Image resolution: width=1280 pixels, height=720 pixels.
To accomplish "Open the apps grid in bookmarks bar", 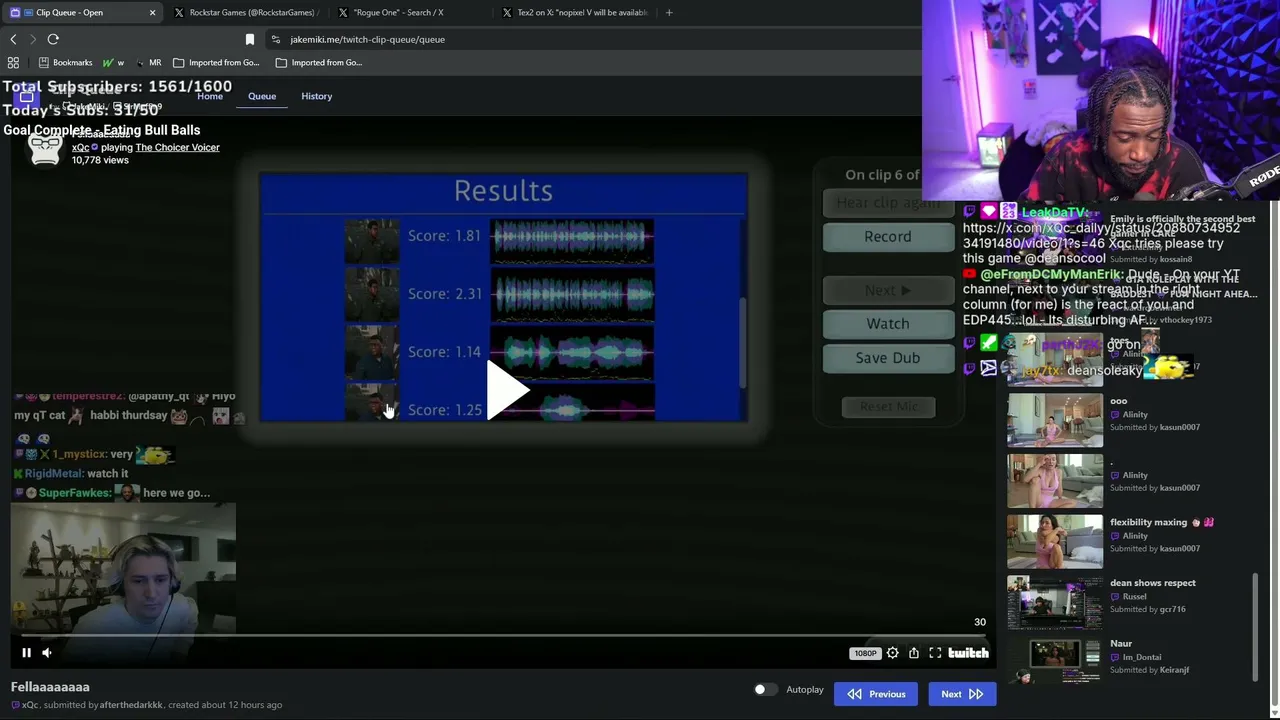I will tap(13, 62).
